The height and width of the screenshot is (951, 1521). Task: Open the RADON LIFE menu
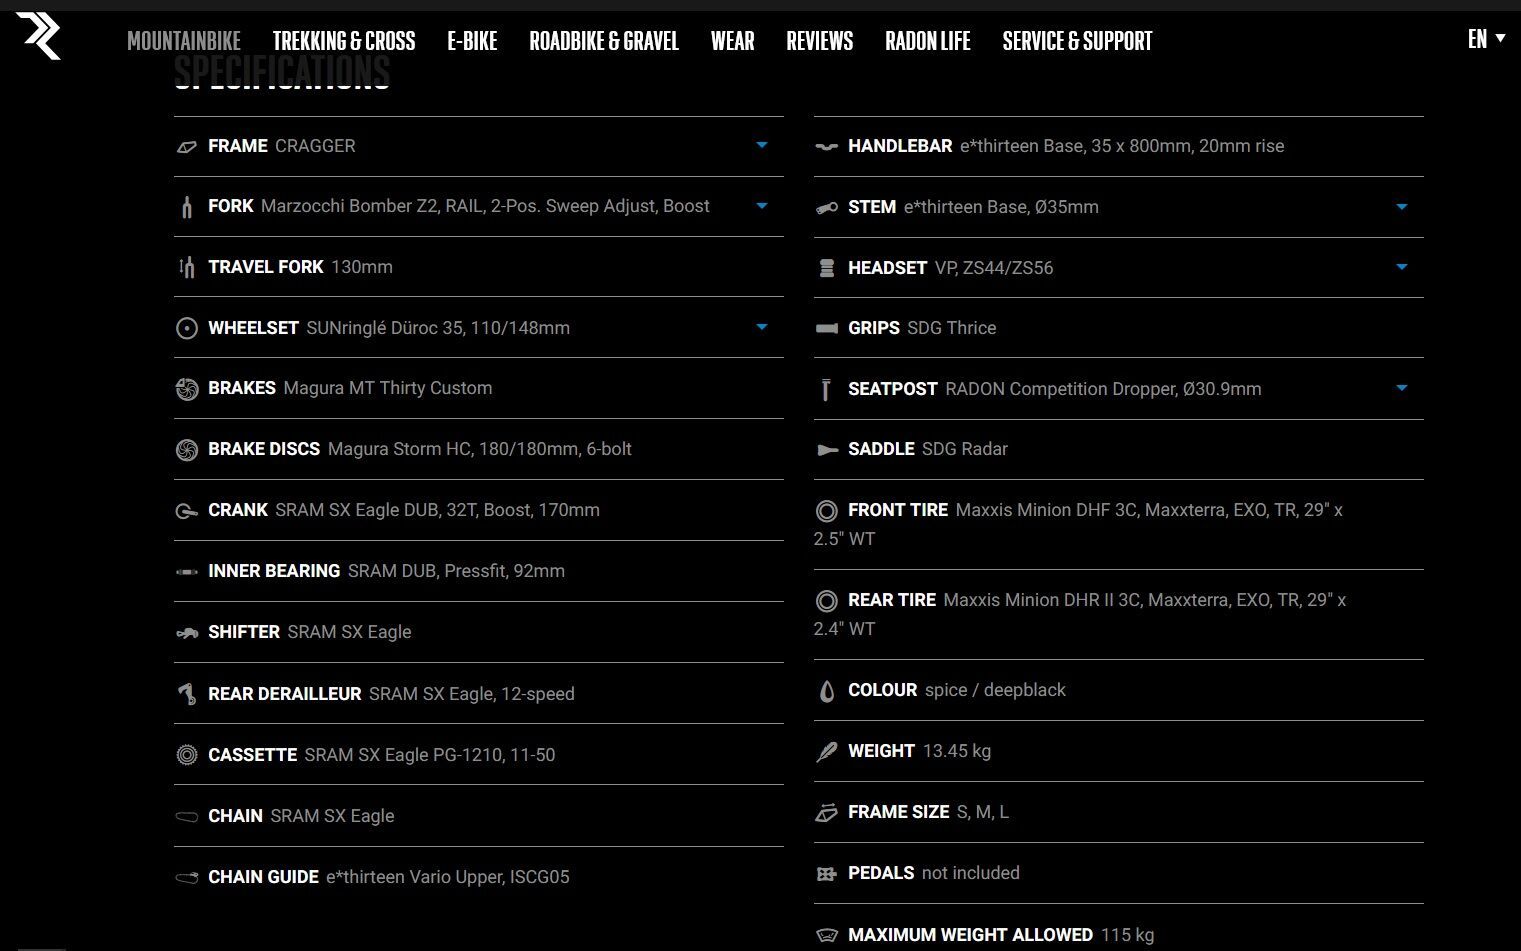(x=928, y=41)
